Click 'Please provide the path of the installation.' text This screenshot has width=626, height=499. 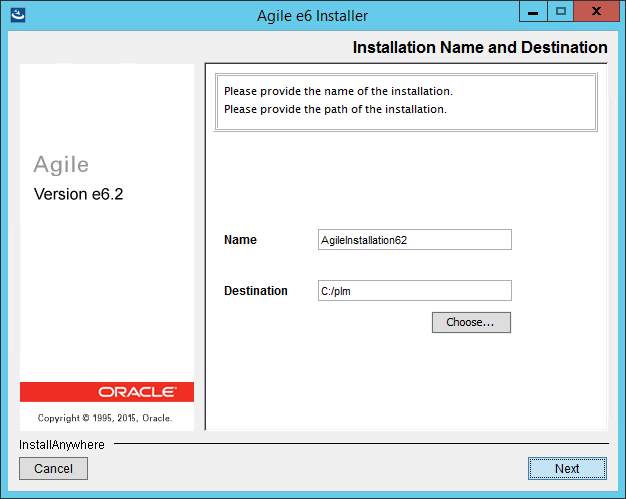pos(335,109)
